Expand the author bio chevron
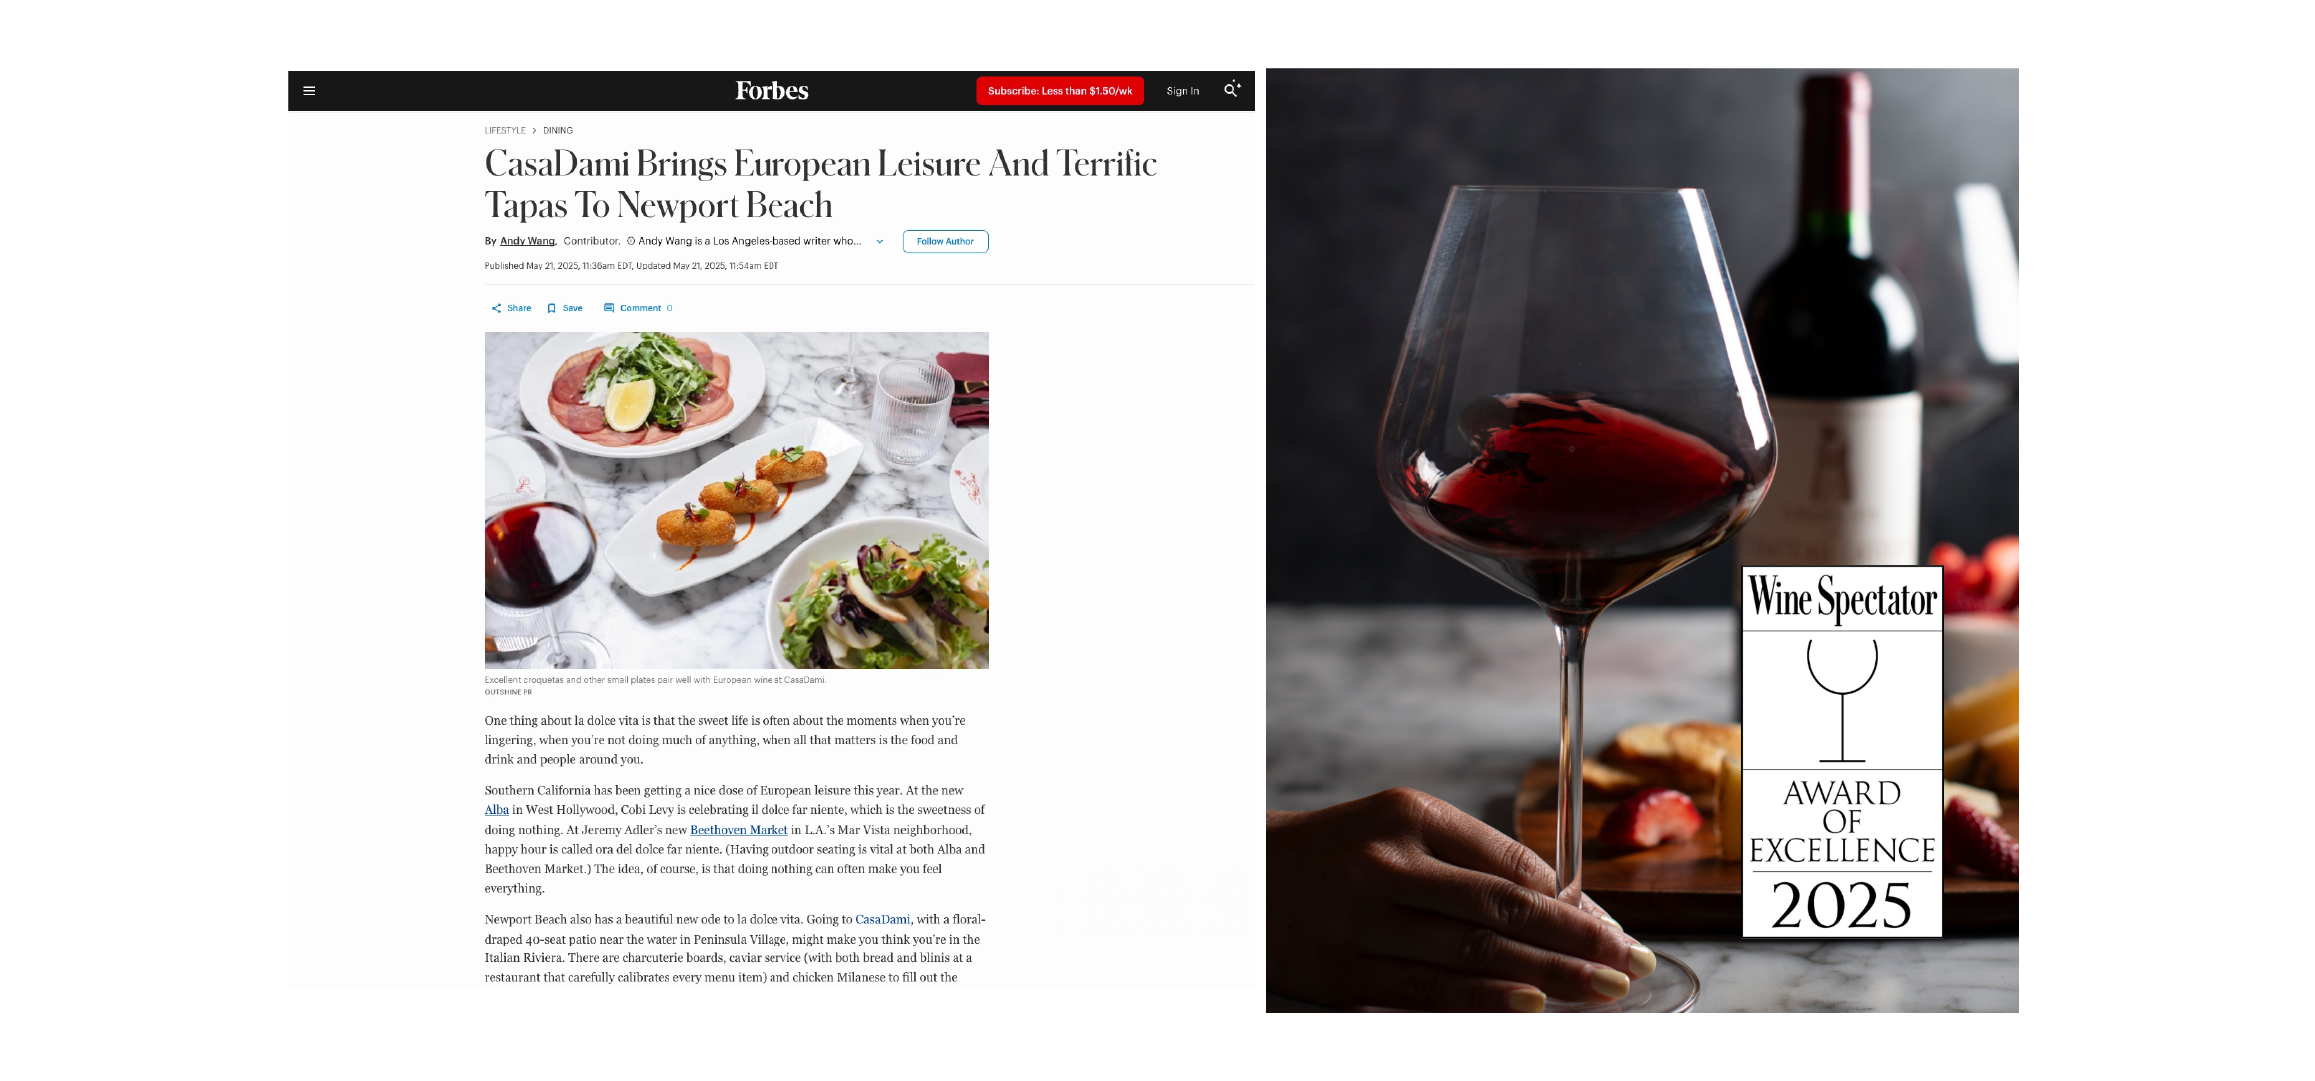This screenshot has width=2315, height=1081. tap(880, 241)
